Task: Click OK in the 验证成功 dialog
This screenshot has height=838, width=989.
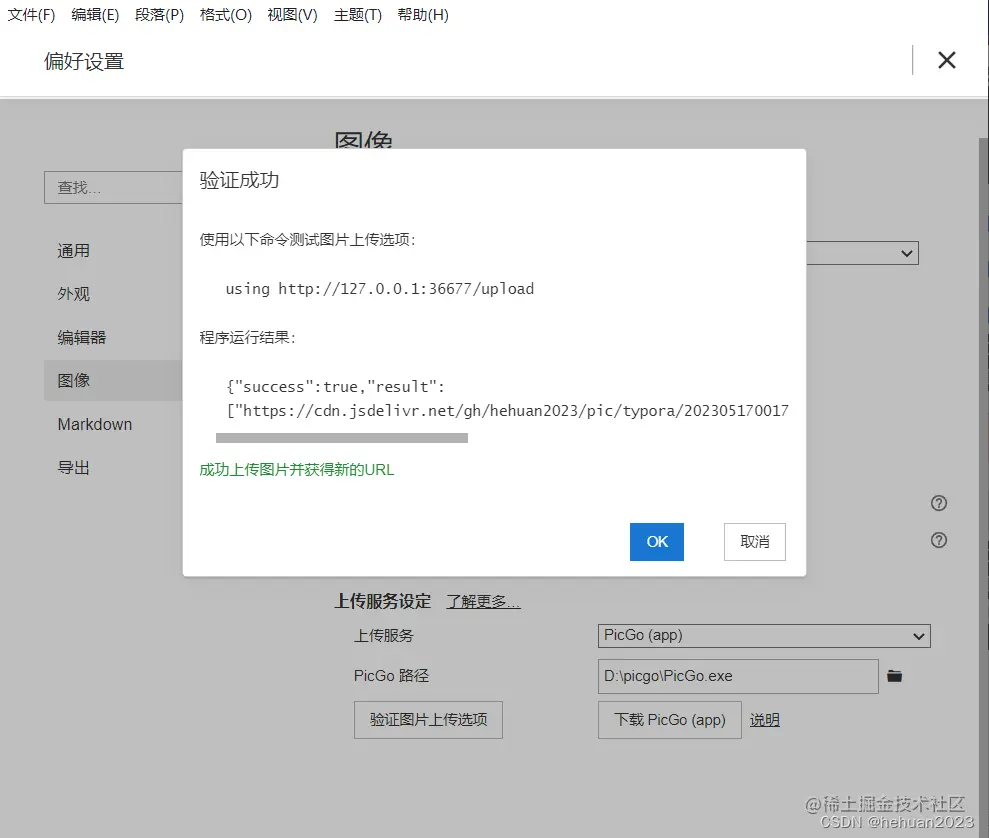Action: [x=657, y=542]
